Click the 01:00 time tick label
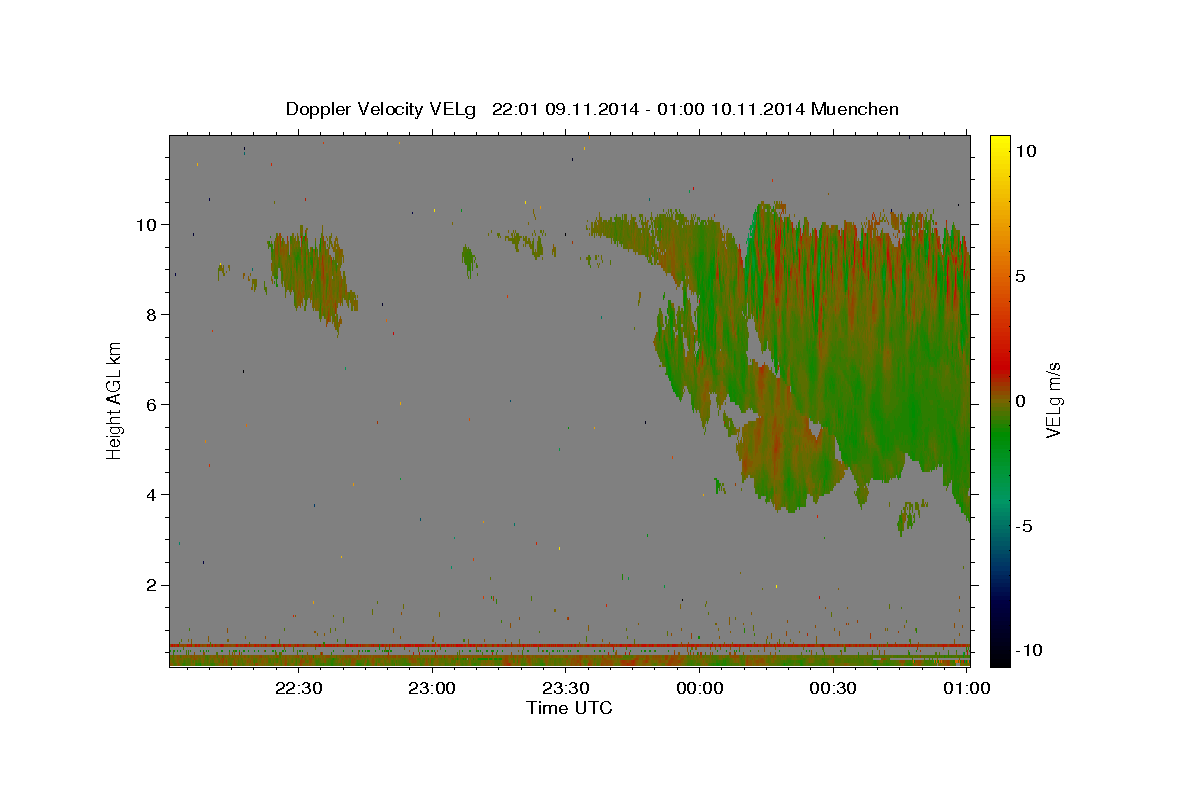The image size is (1200, 800). [966, 688]
